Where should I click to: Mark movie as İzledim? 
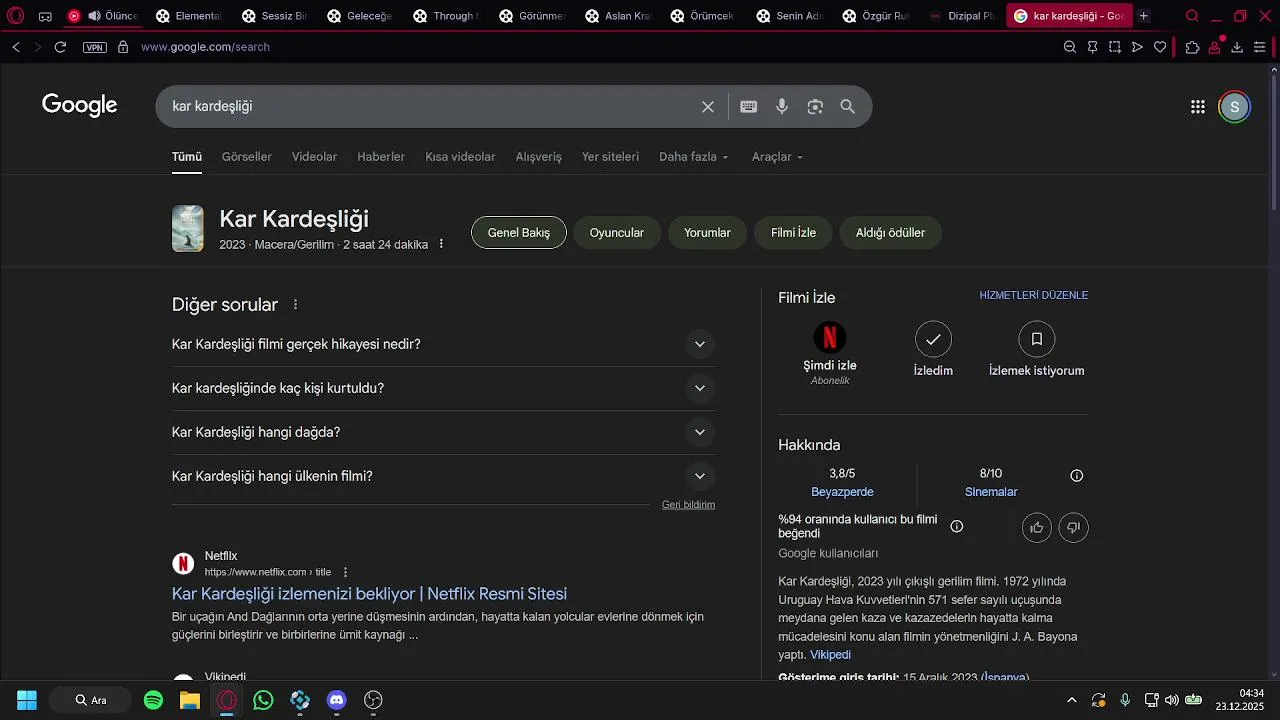point(933,339)
